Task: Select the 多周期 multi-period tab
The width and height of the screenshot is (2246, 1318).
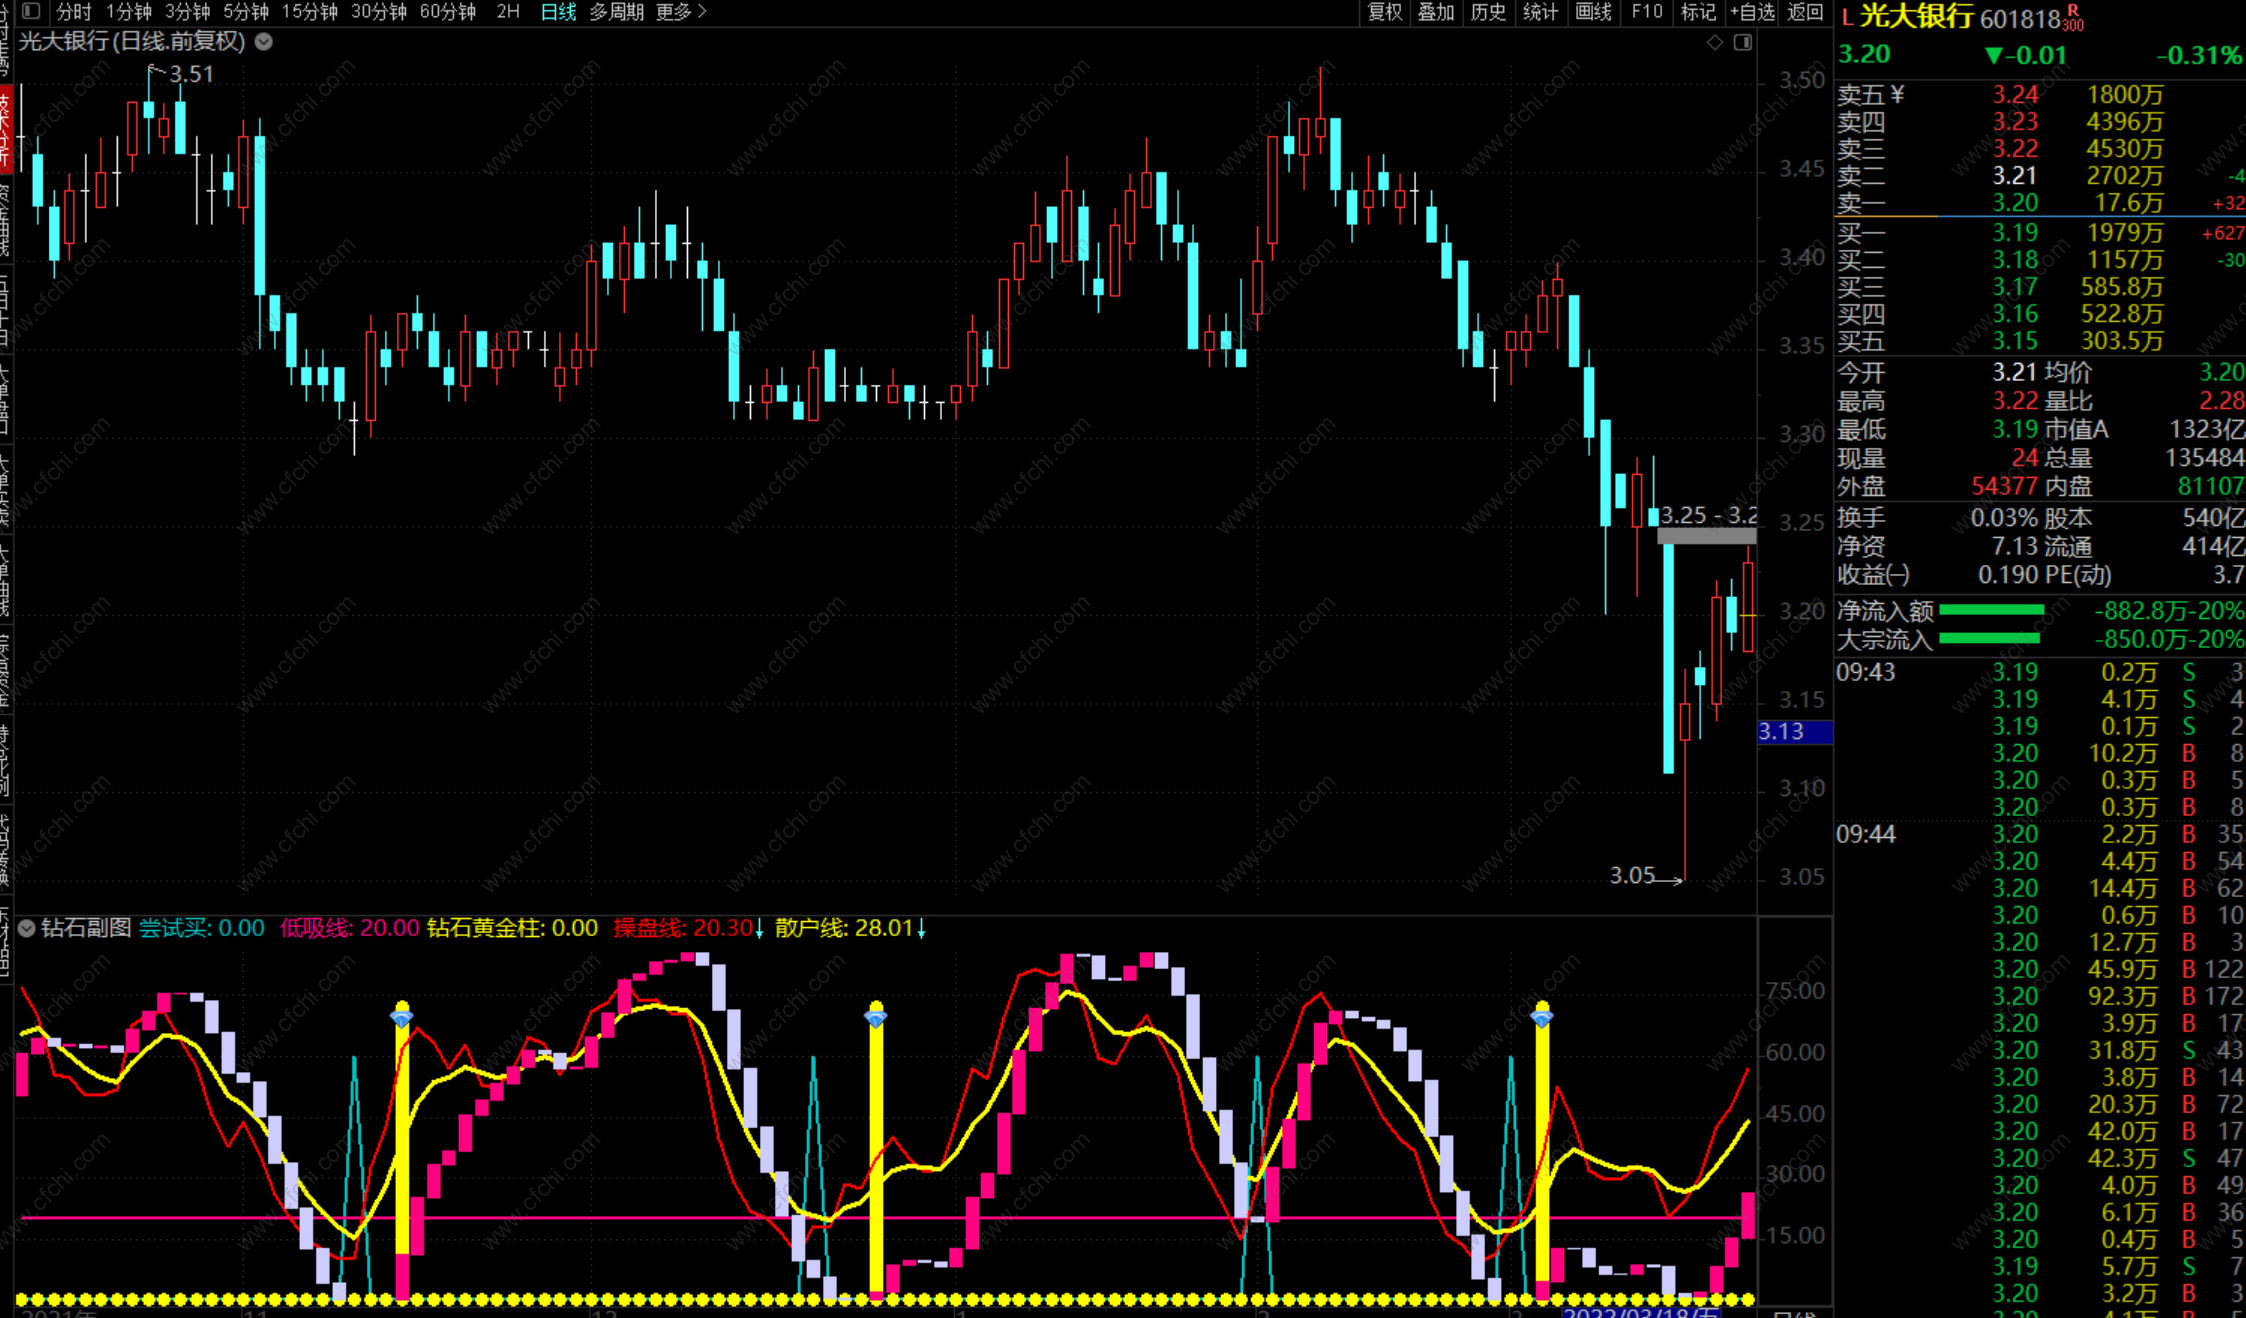Action: click(x=616, y=11)
